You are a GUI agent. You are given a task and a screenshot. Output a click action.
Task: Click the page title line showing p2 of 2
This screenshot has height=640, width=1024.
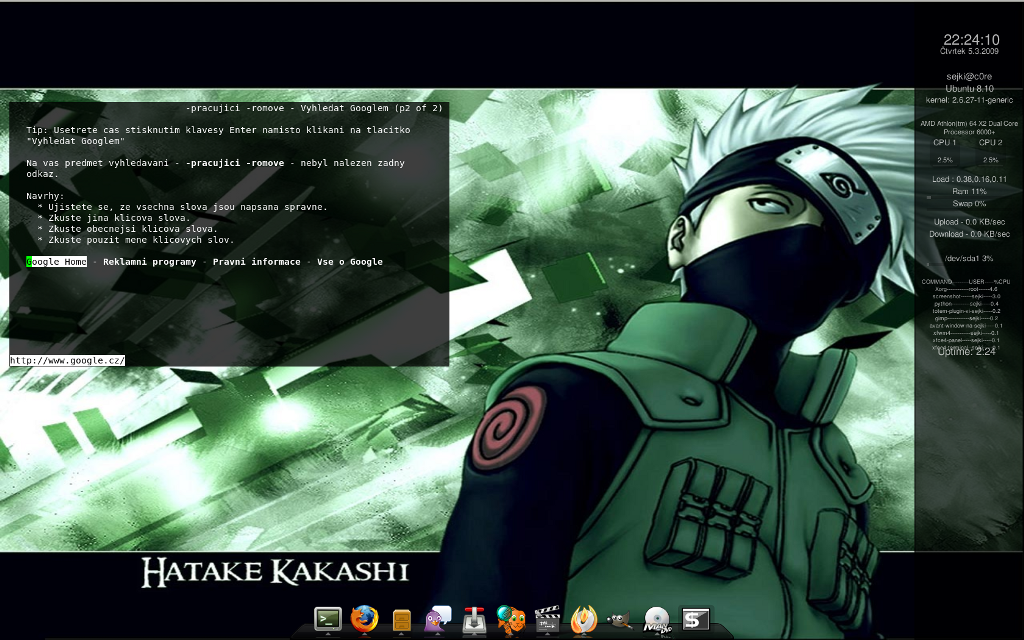coord(314,108)
